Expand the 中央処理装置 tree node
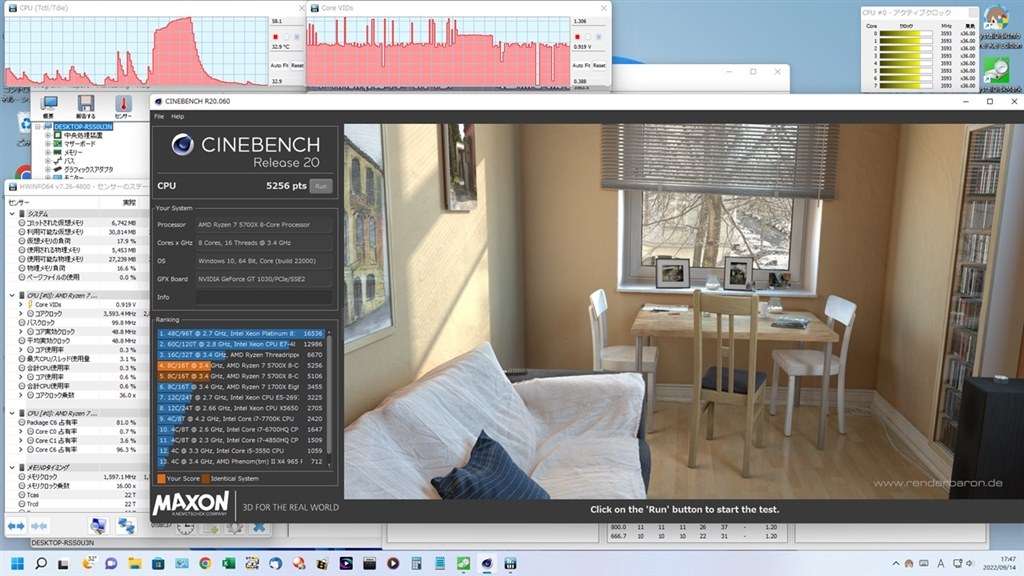1024x576 pixels. point(48,135)
